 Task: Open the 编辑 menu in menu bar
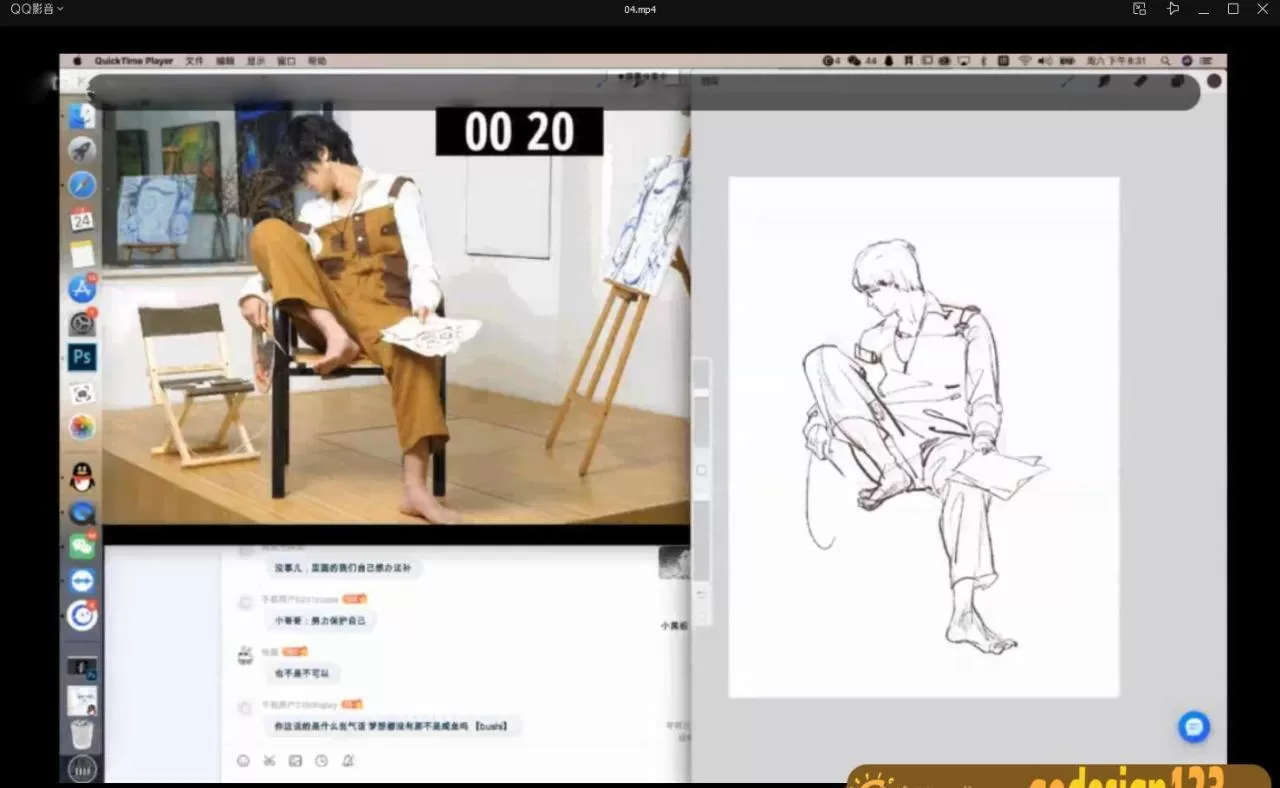[x=225, y=61]
